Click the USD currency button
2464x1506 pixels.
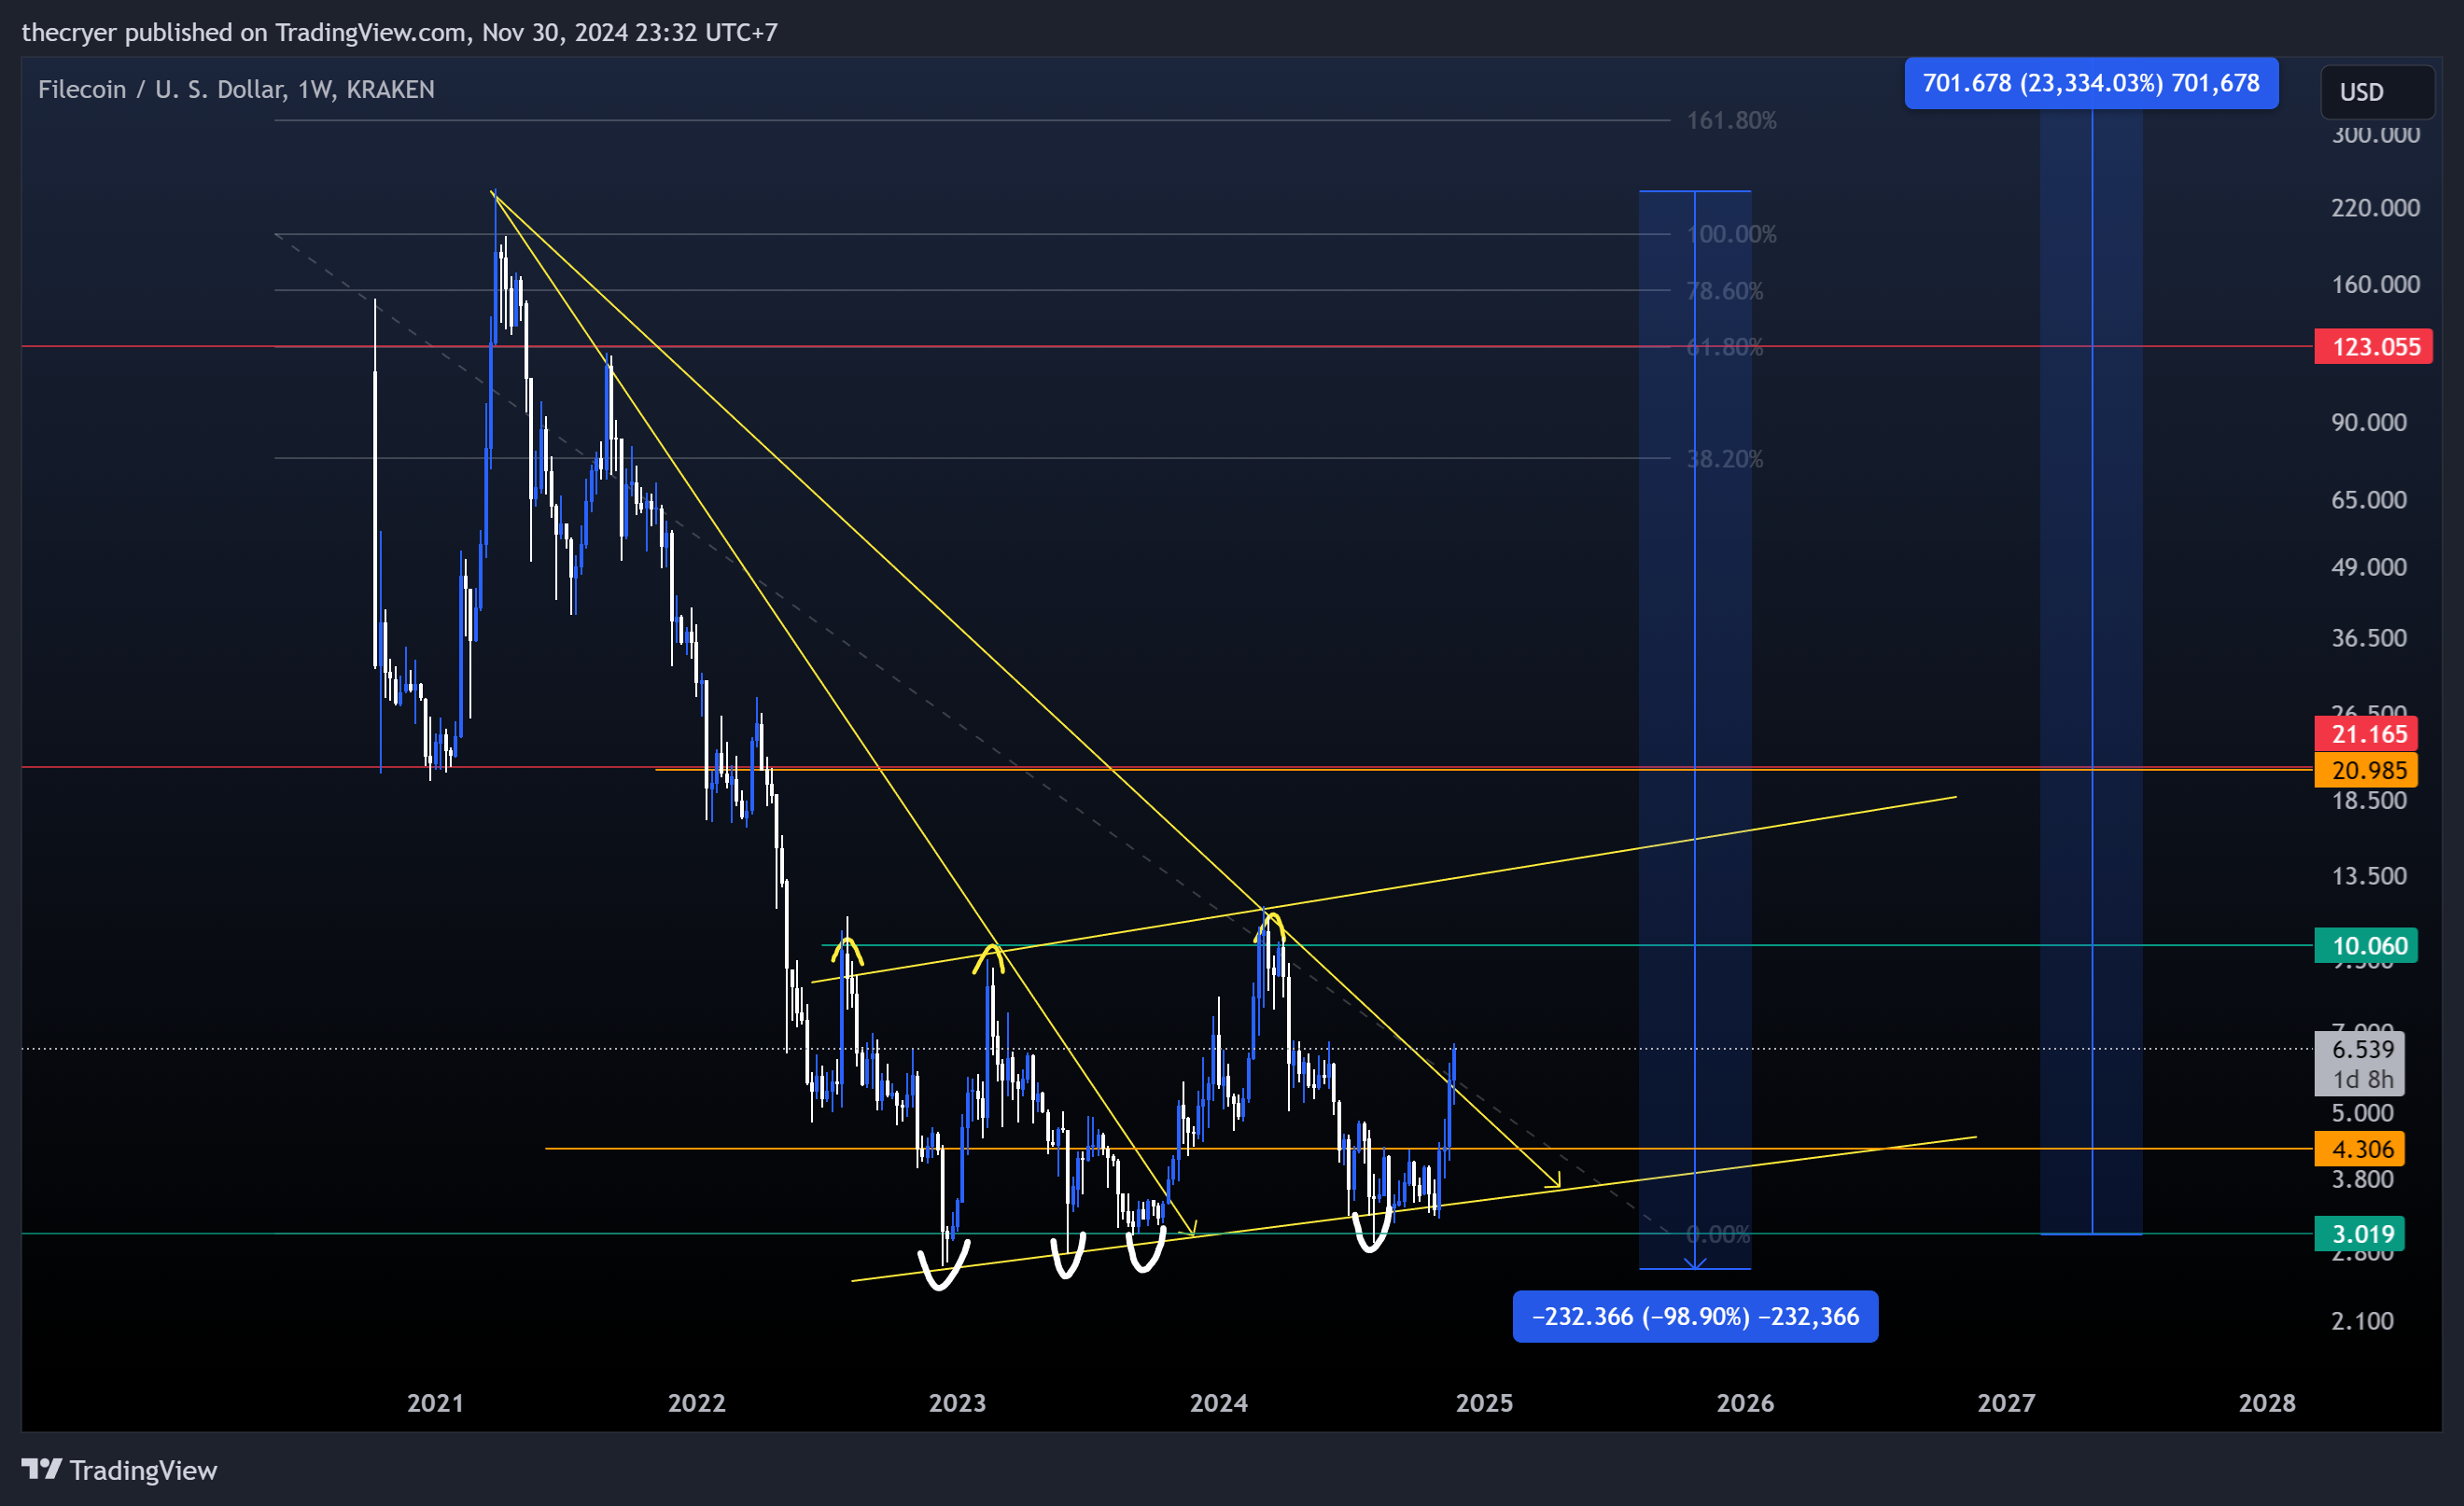pyautogui.click(x=2377, y=92)
